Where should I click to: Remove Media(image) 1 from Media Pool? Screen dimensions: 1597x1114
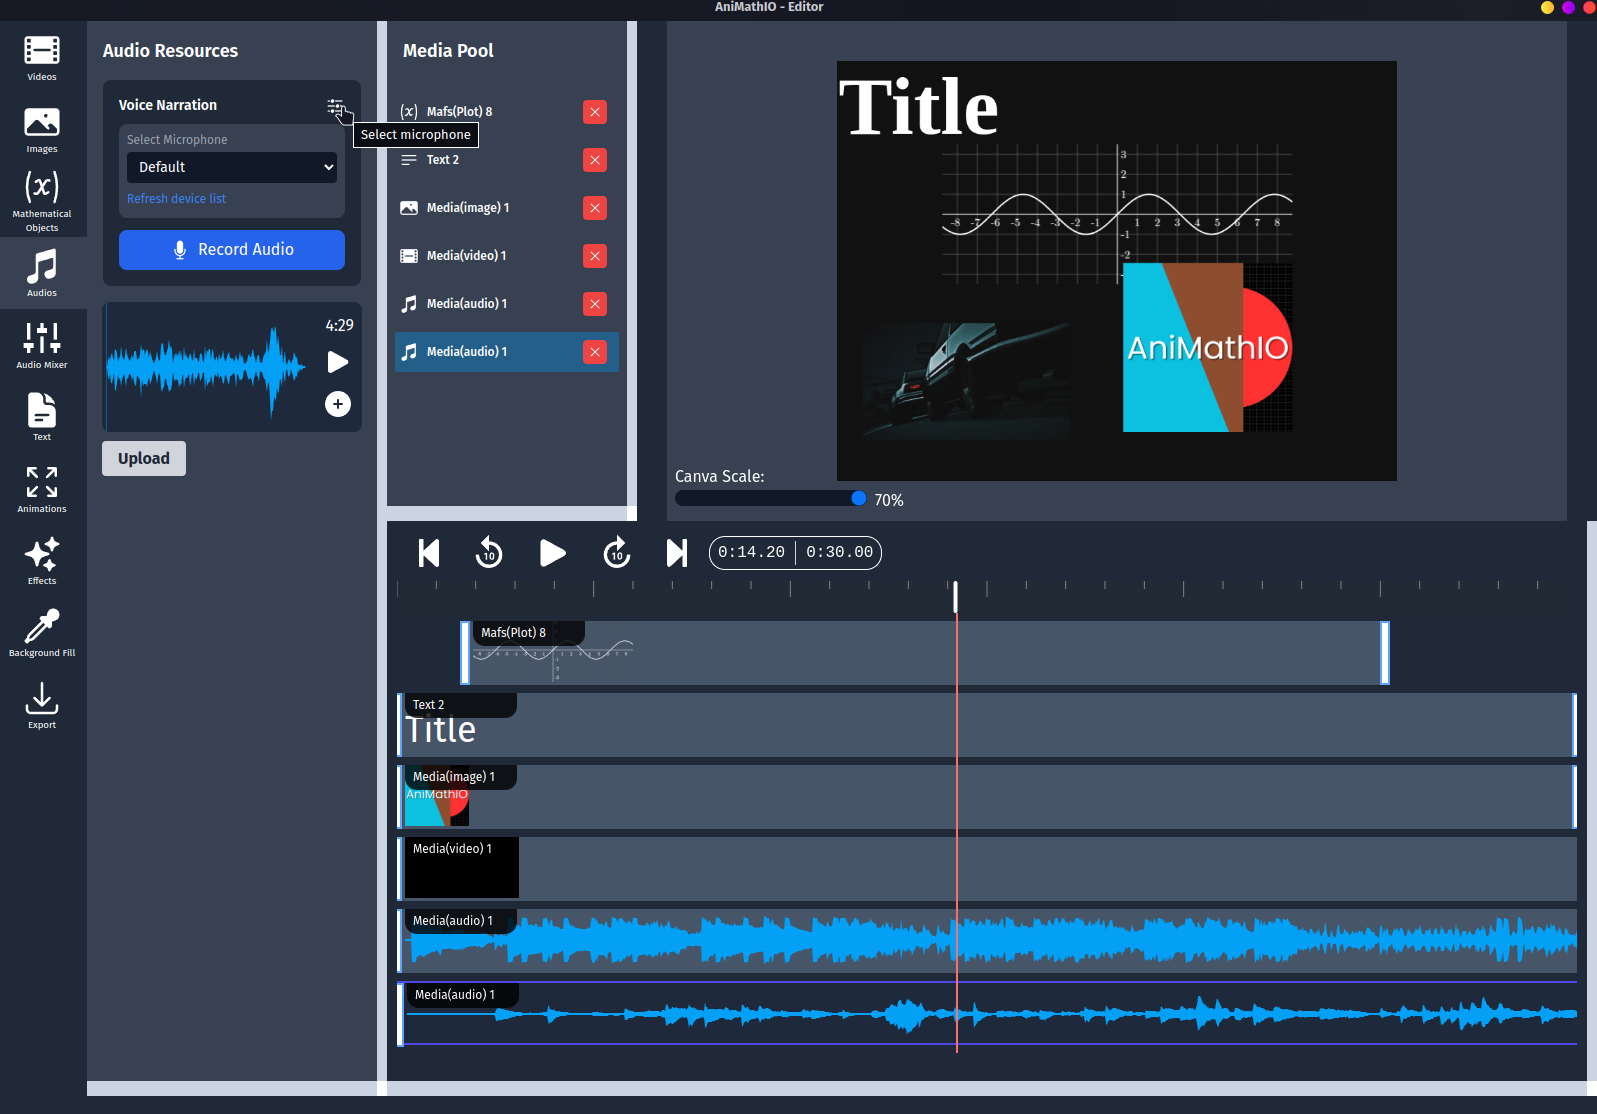pos(595,208)
